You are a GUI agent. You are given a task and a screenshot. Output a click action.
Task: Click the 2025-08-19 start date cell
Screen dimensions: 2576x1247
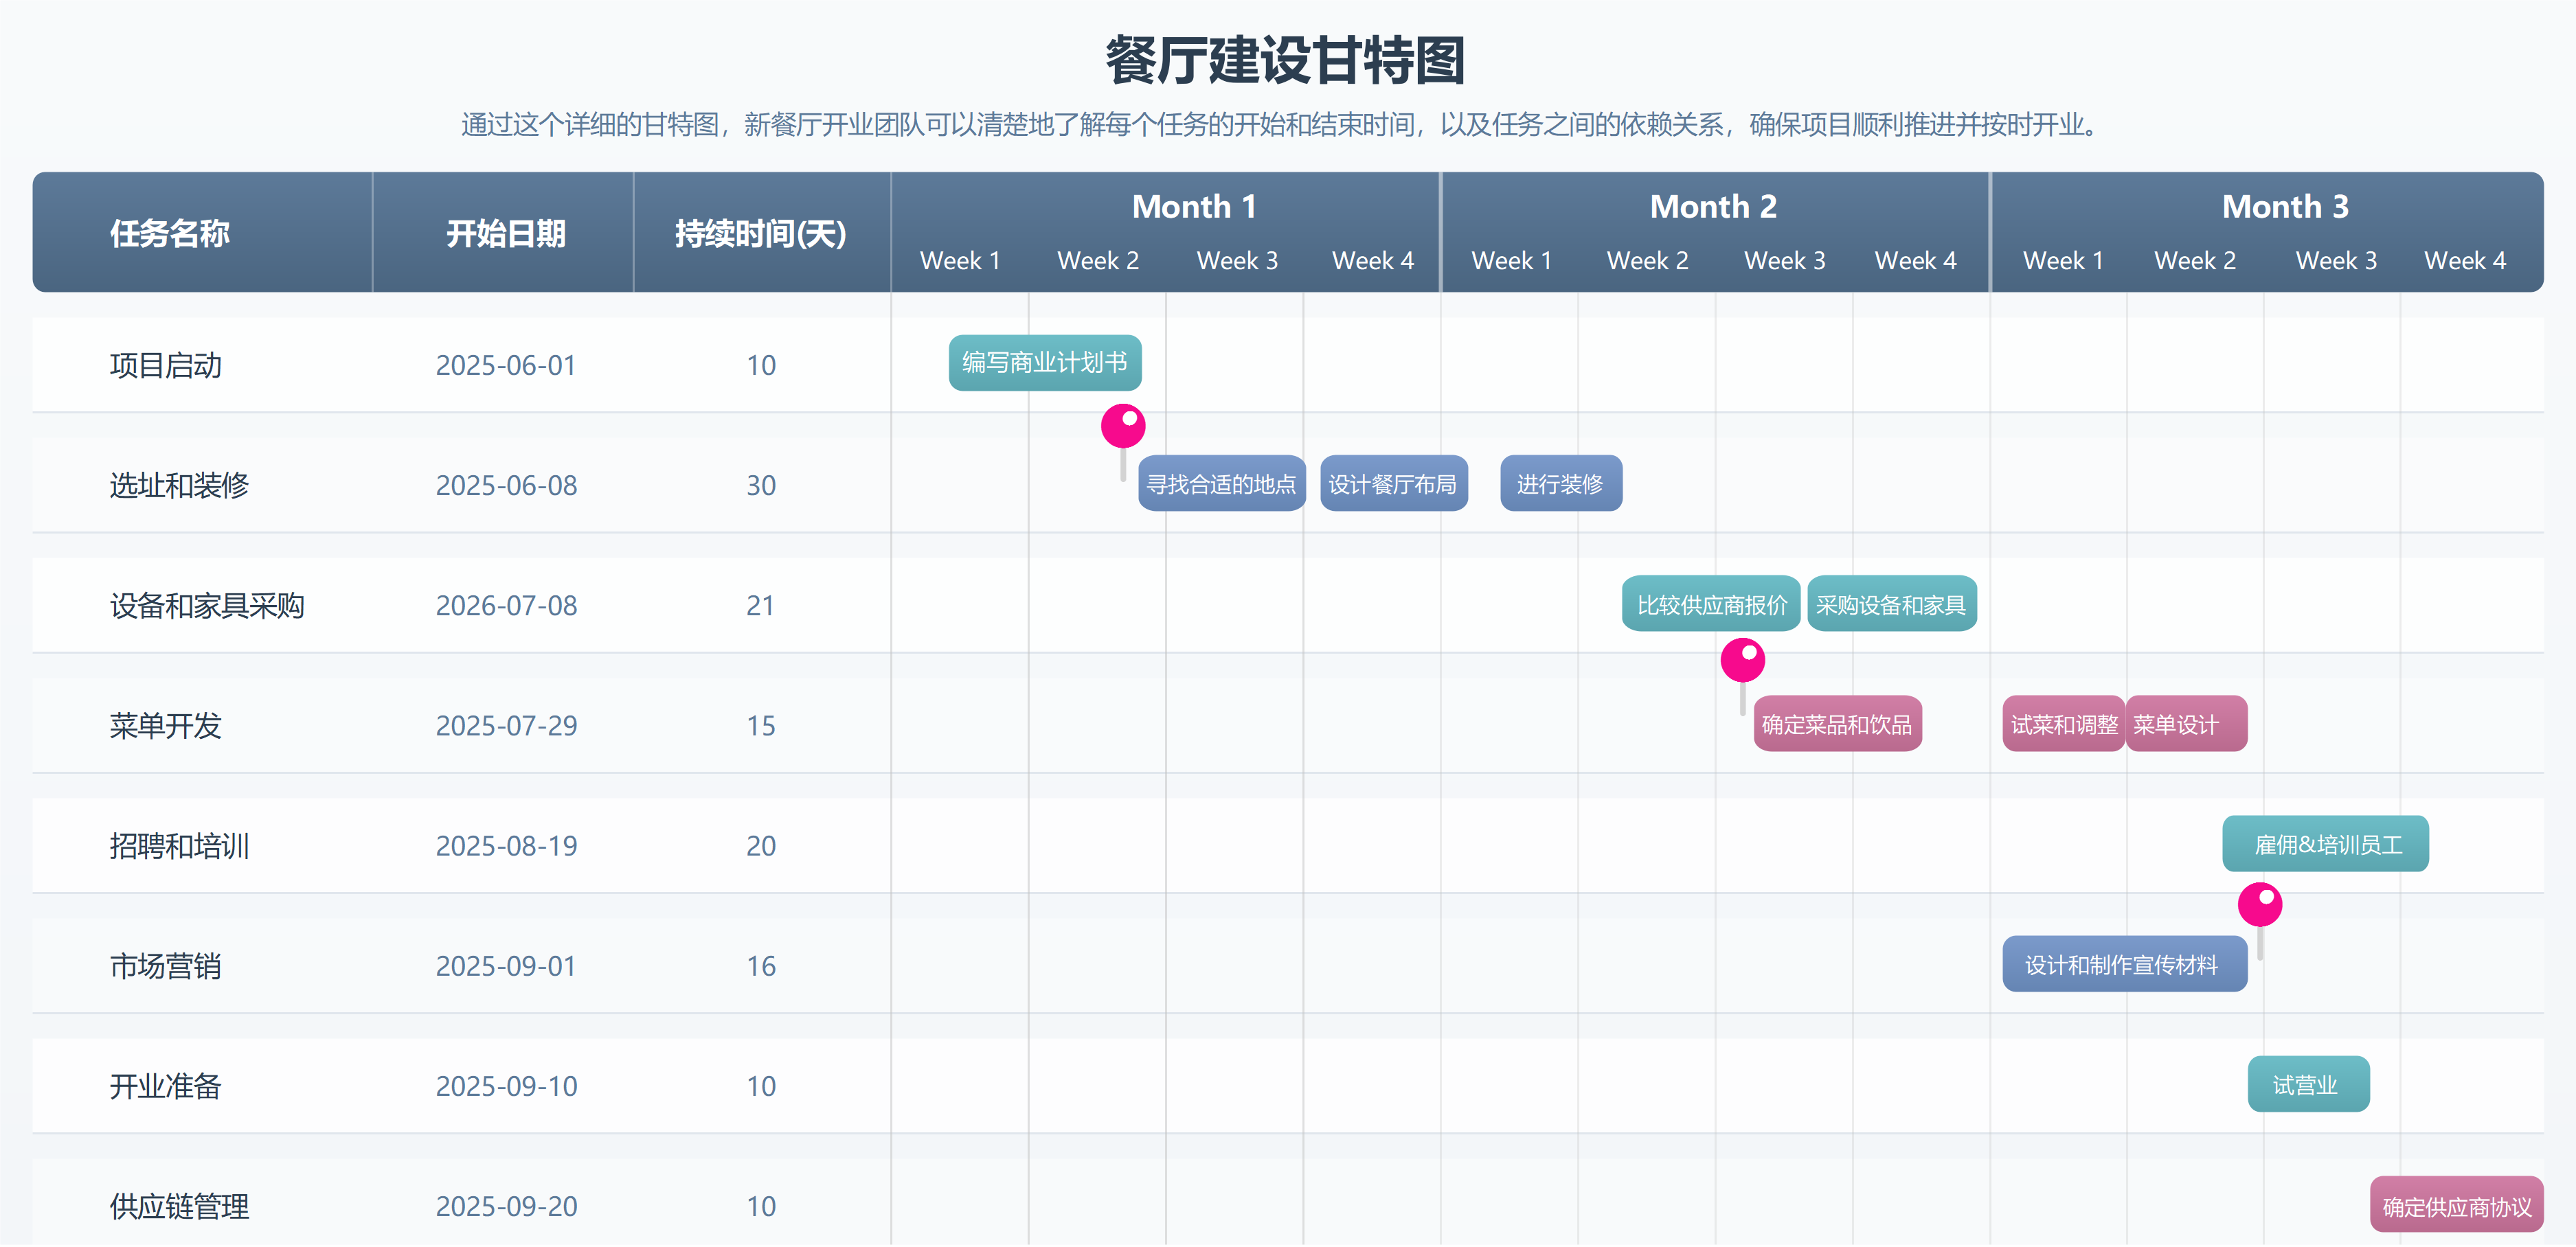click(506, 846)
